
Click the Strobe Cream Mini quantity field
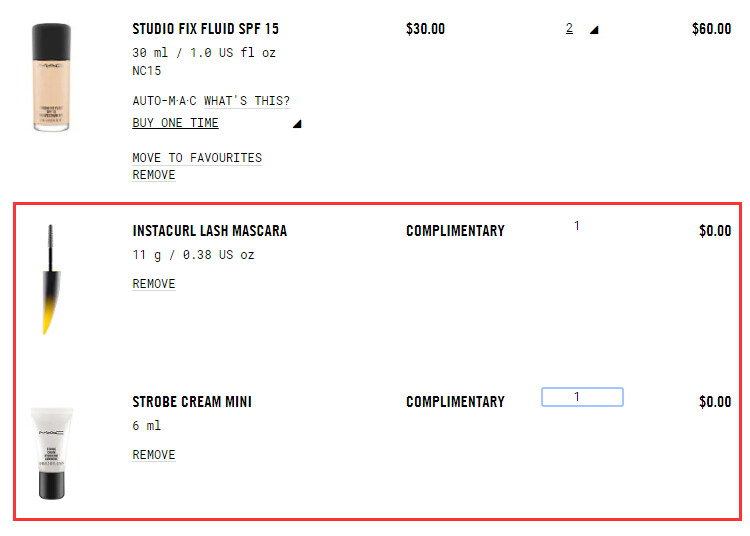(582, 397)
